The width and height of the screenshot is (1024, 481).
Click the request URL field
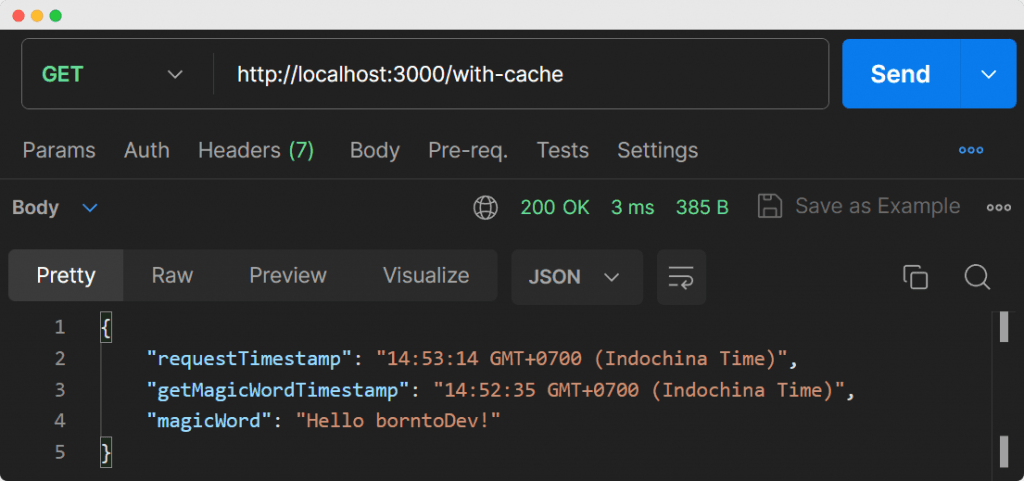(x=520, y=74)
